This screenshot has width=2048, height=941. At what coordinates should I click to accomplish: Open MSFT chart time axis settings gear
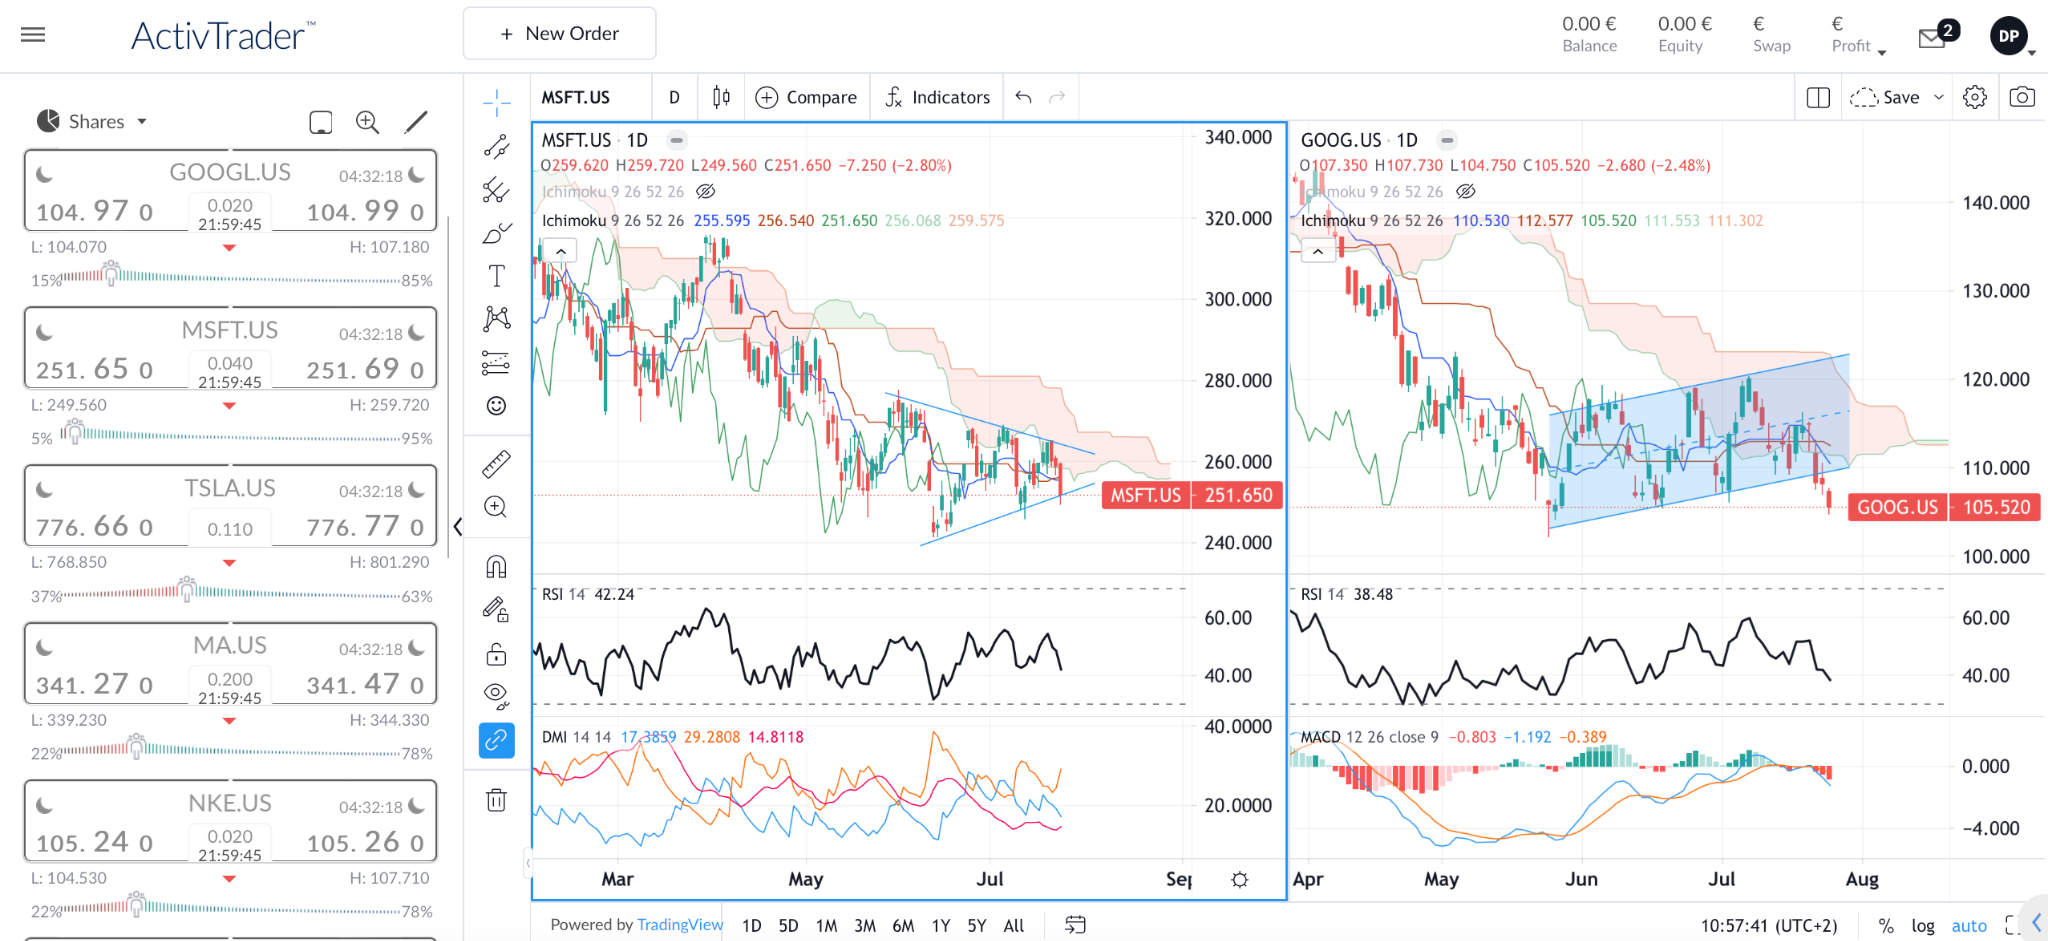tap(1240, 880)
